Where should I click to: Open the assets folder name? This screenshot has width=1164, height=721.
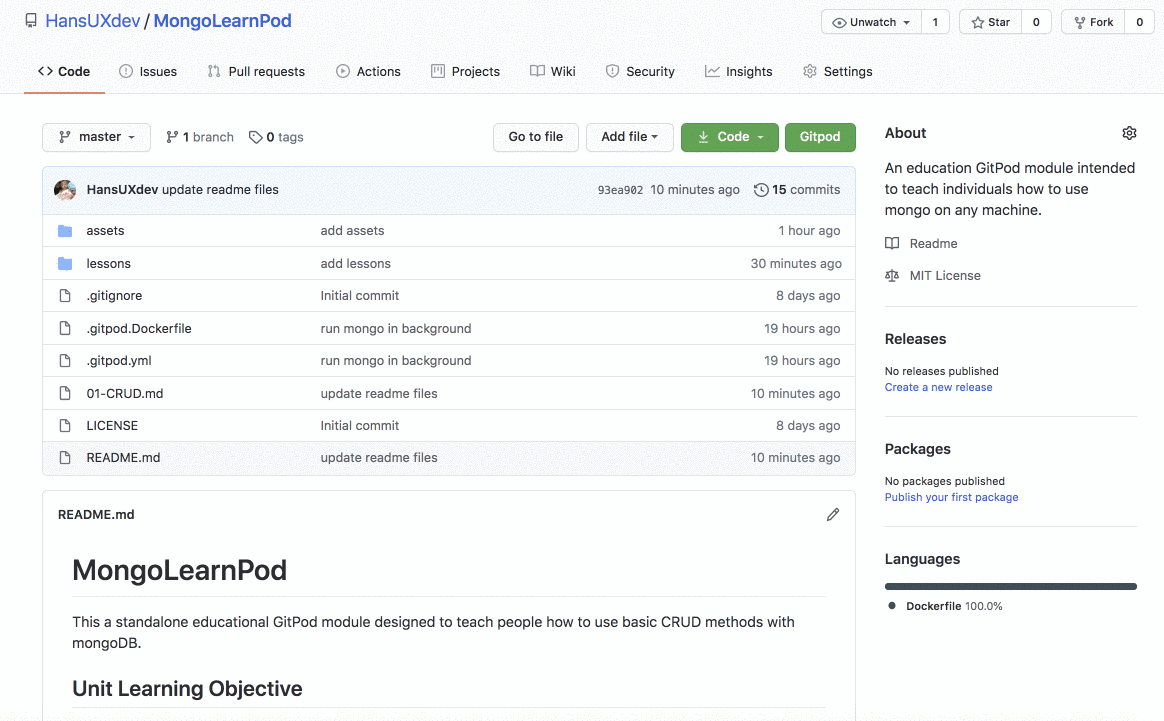[x=105, y=231]
